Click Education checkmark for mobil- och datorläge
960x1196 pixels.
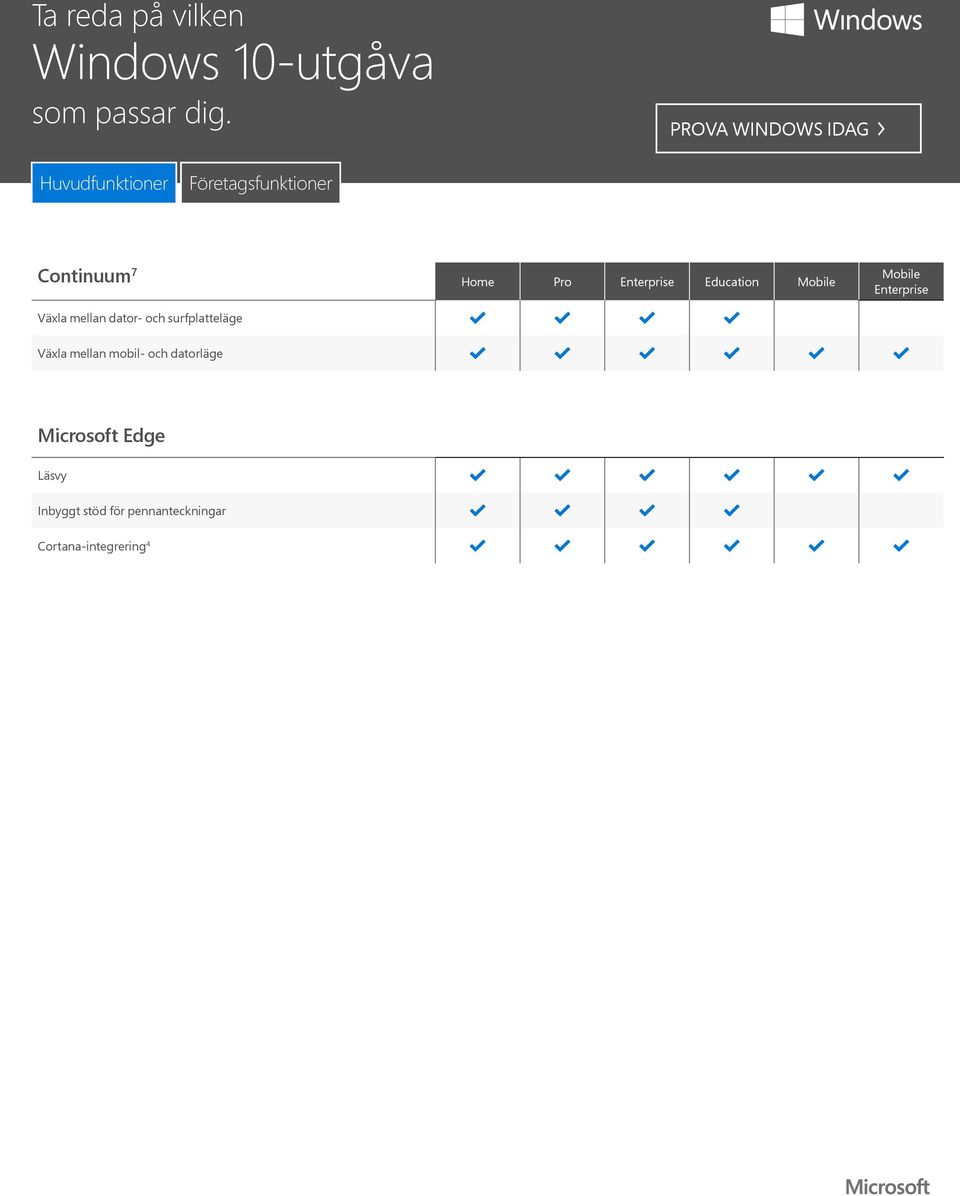click(x=731, y=352)
